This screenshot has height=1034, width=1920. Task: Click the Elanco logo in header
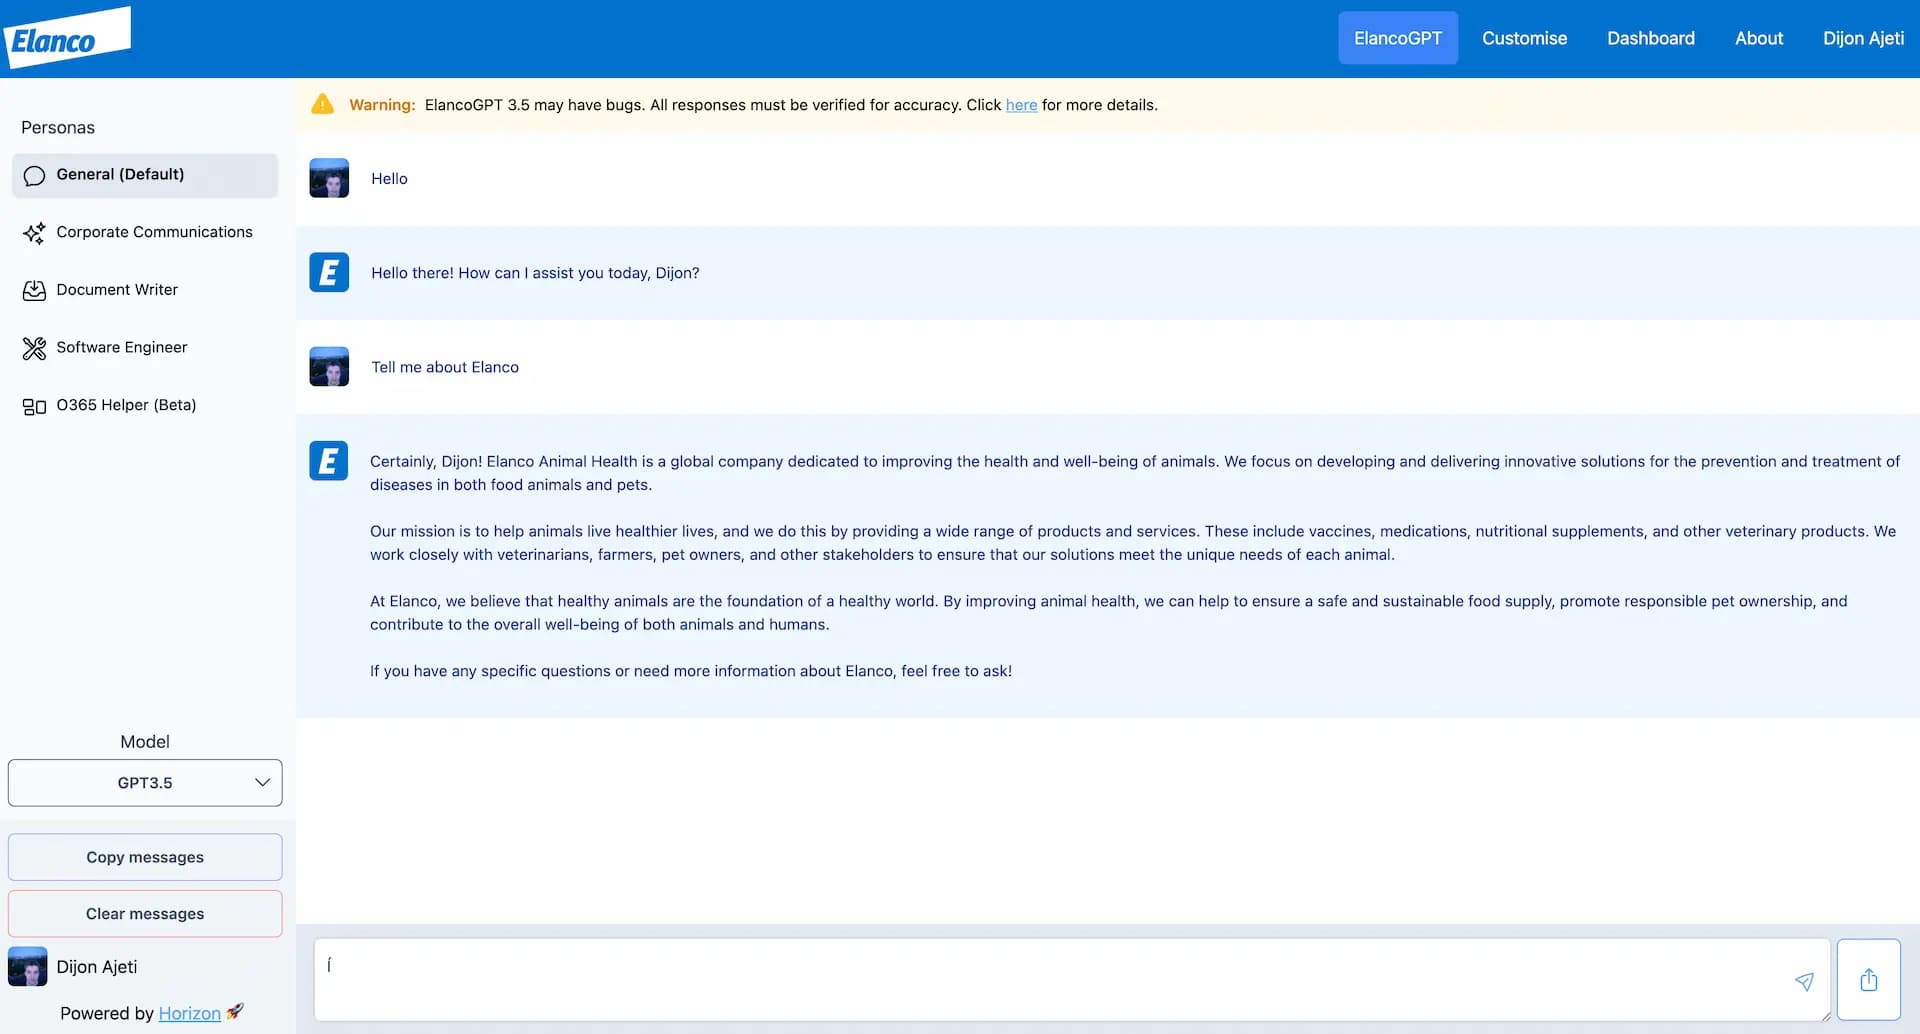click(x=66, y=39)
